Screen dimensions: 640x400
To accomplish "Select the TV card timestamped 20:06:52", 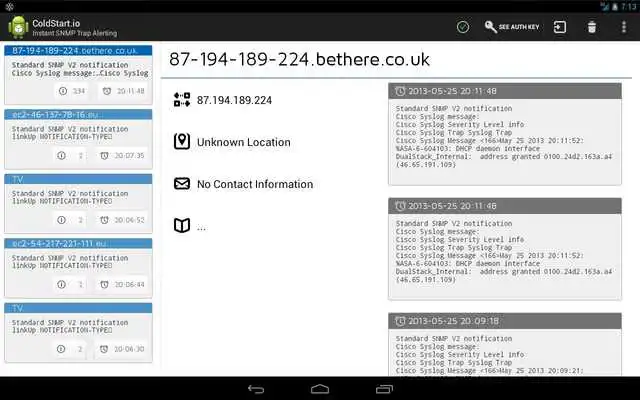I will click(x=78, y=203).
